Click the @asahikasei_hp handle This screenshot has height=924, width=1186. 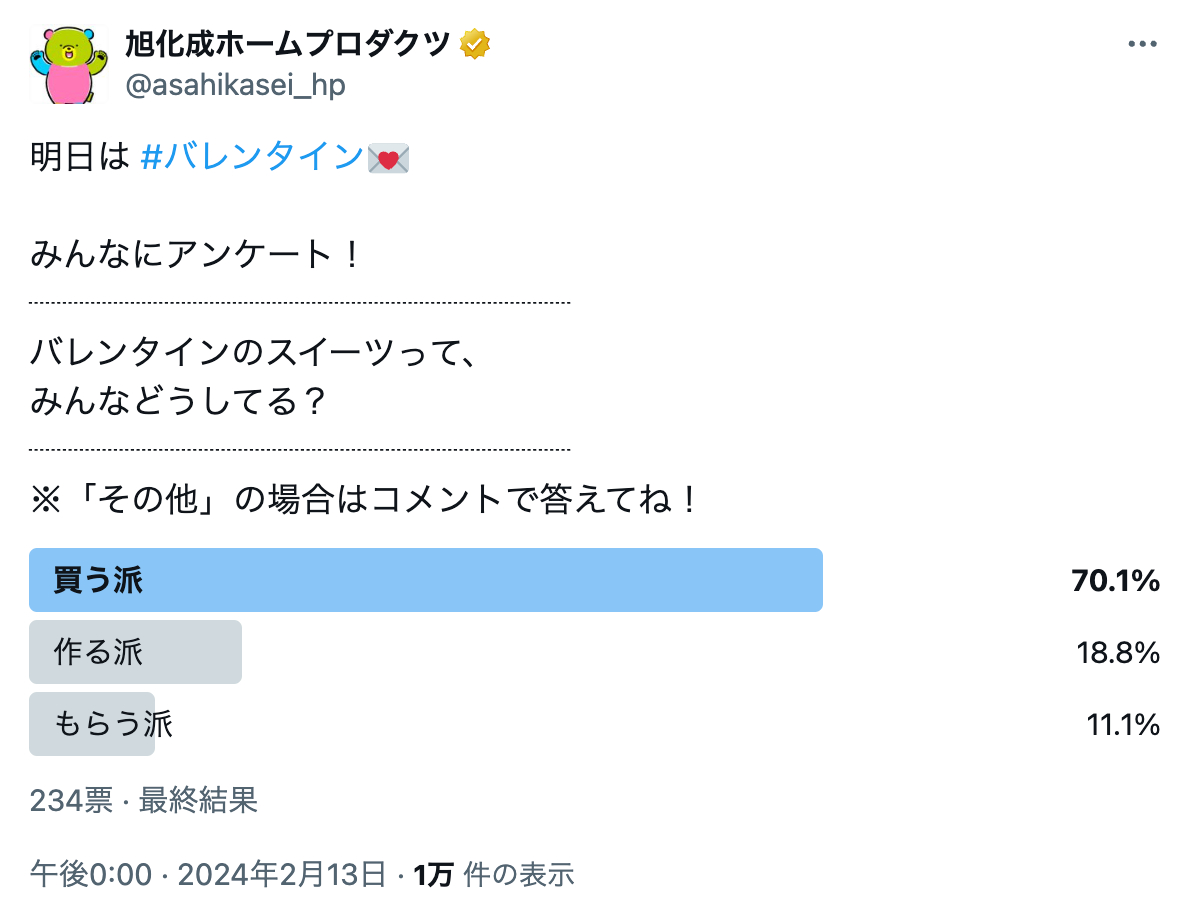click(x=235, y=86)
